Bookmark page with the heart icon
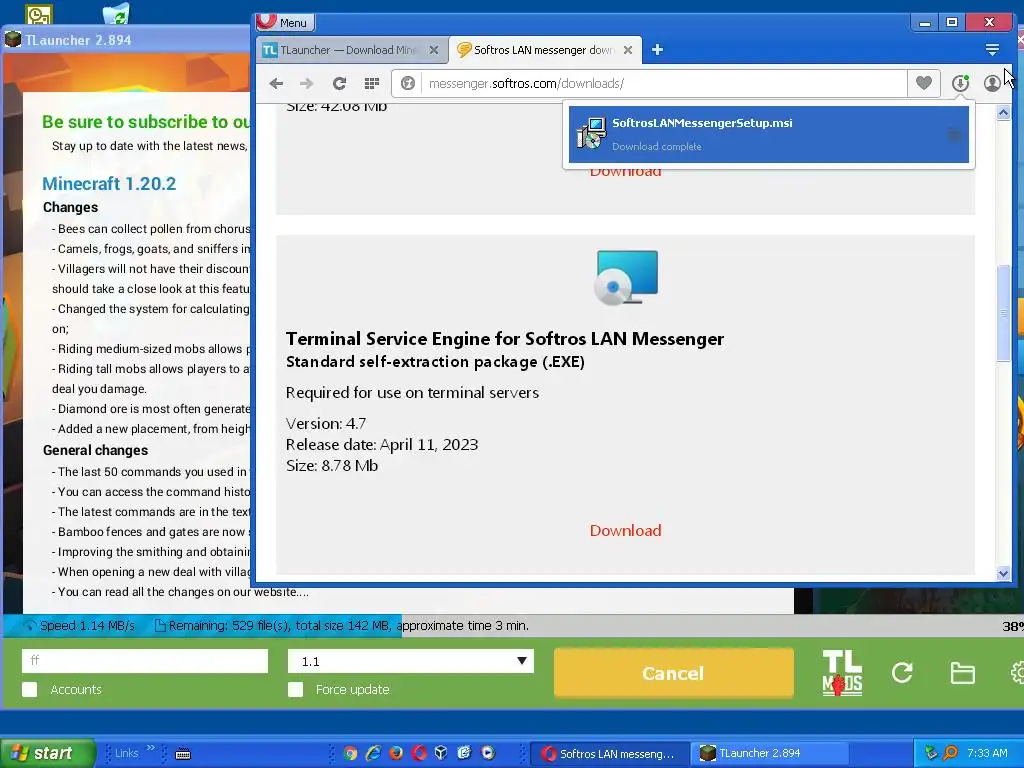Image resolution: width=1024 pixels, height=768 pixels. click(x=923, y=83)
